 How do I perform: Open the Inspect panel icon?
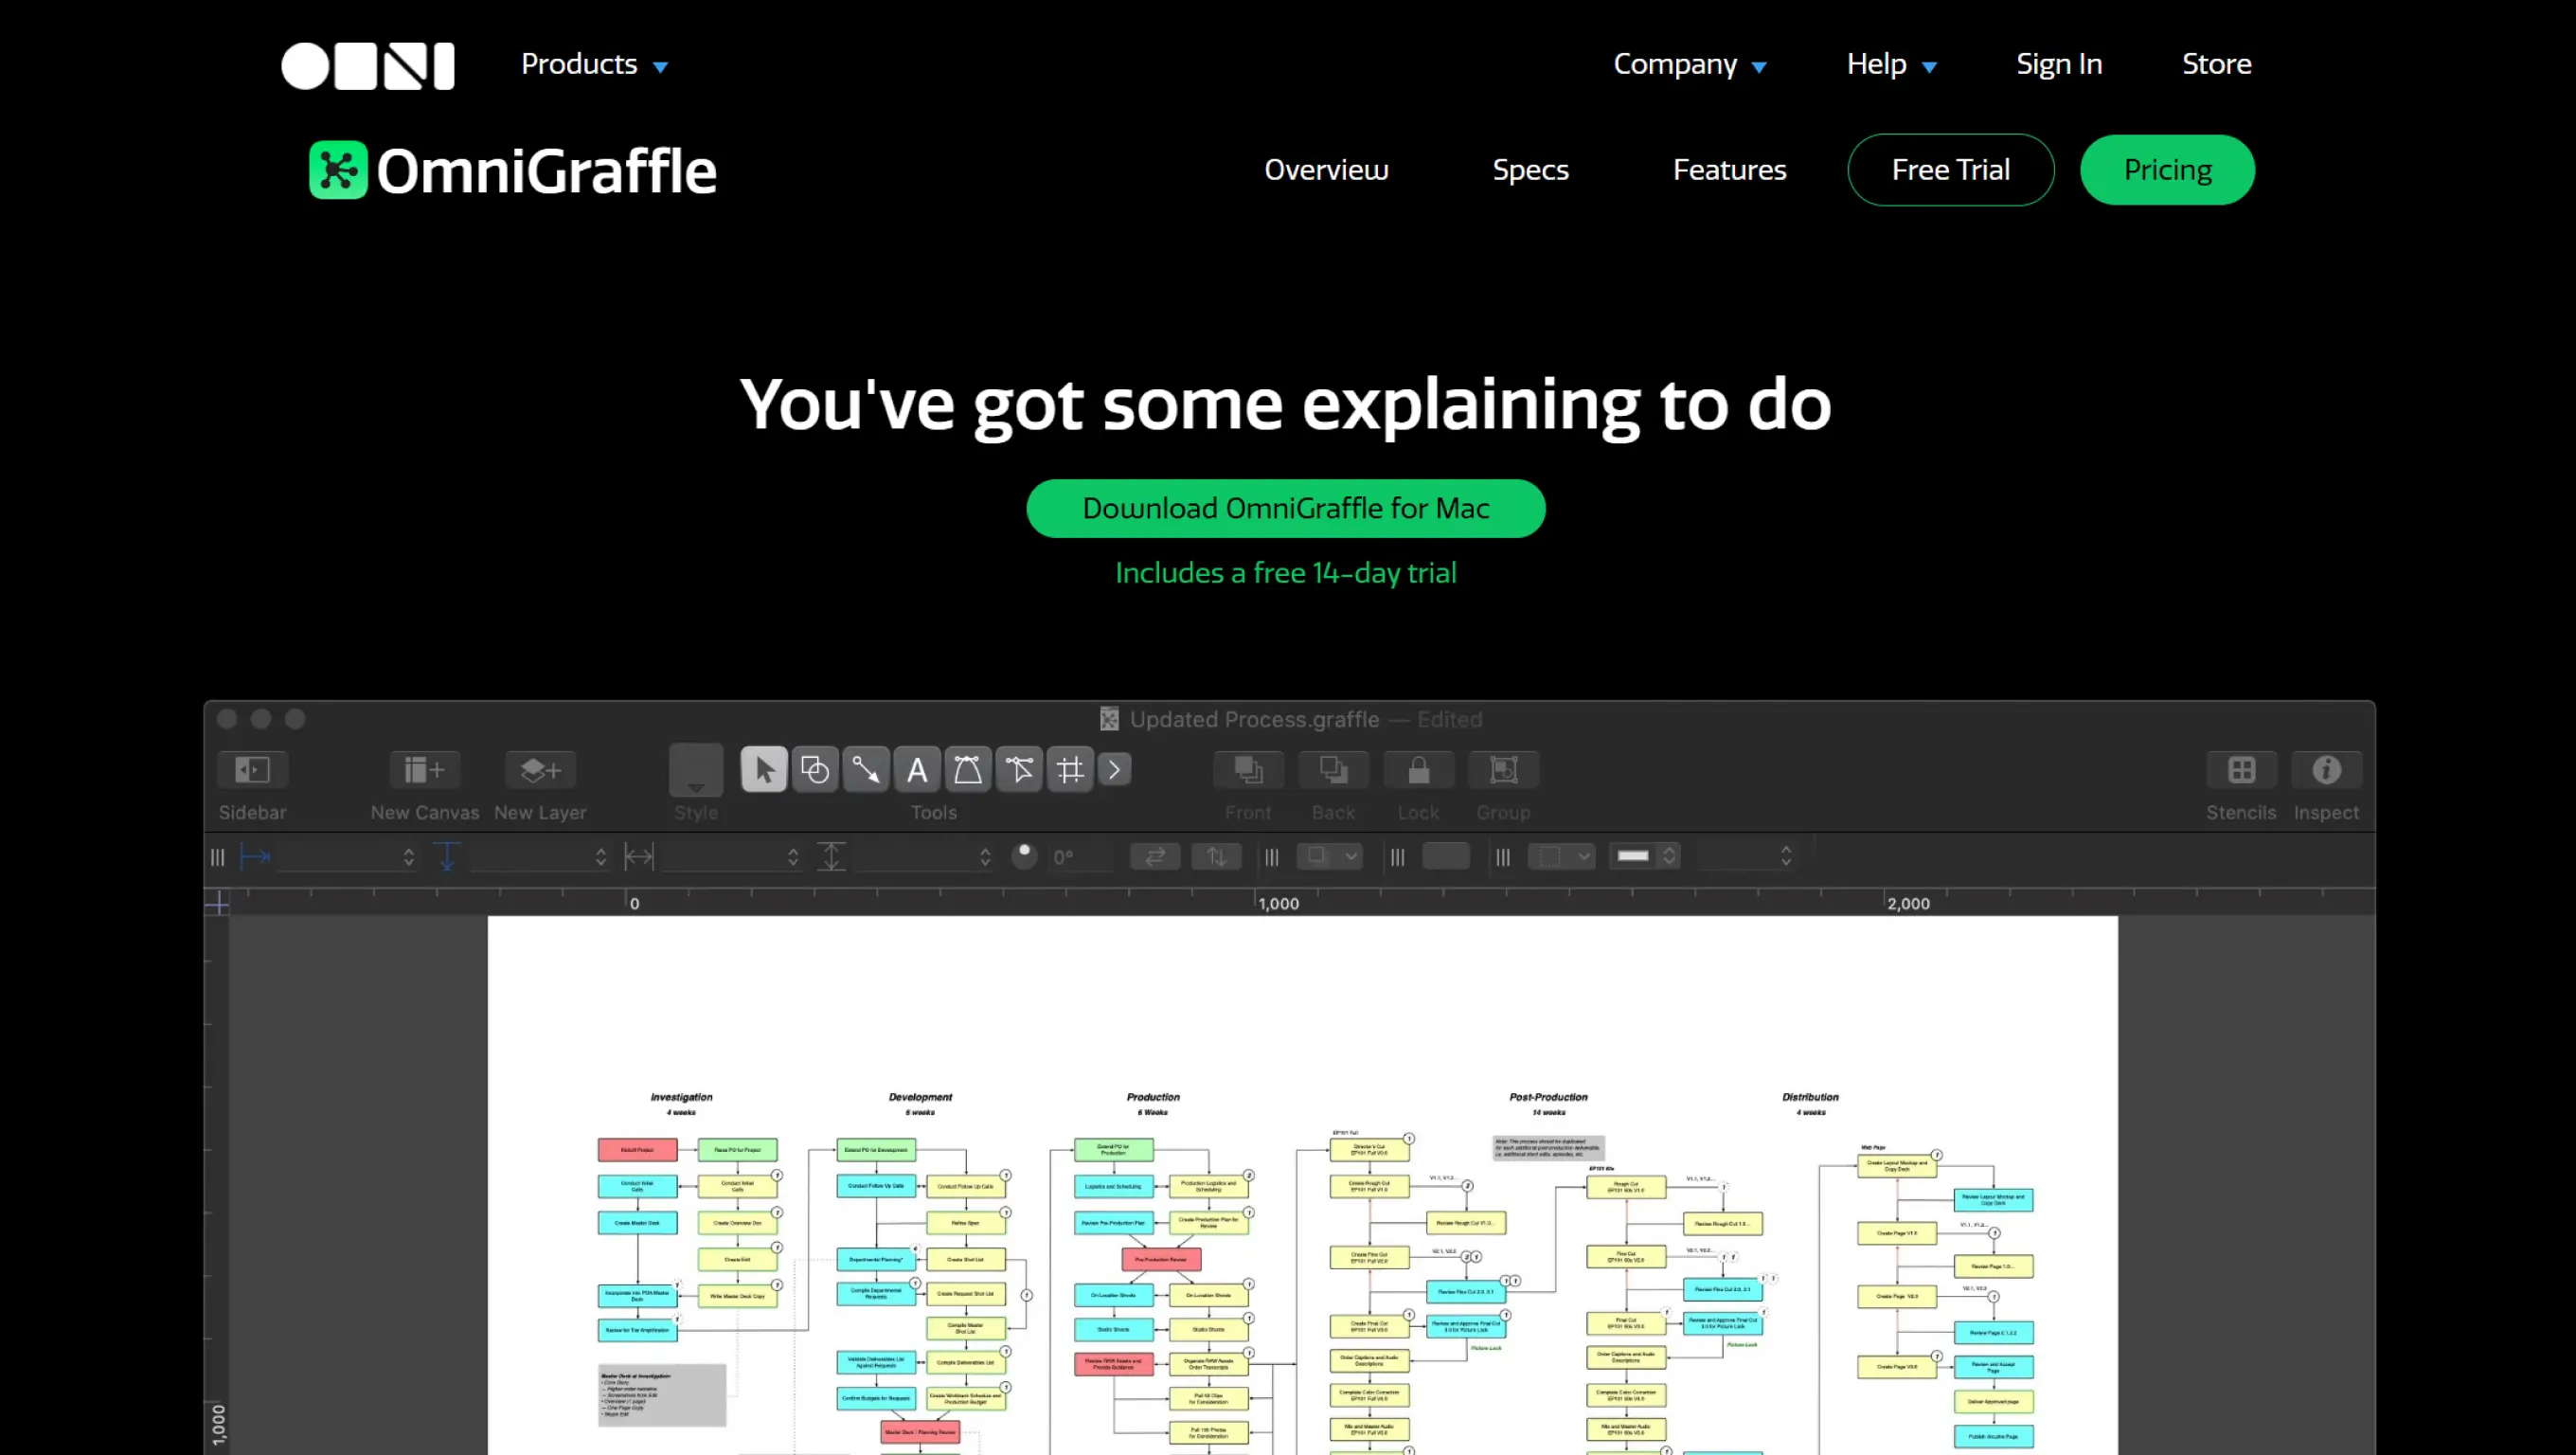[x=2326, y=770]
